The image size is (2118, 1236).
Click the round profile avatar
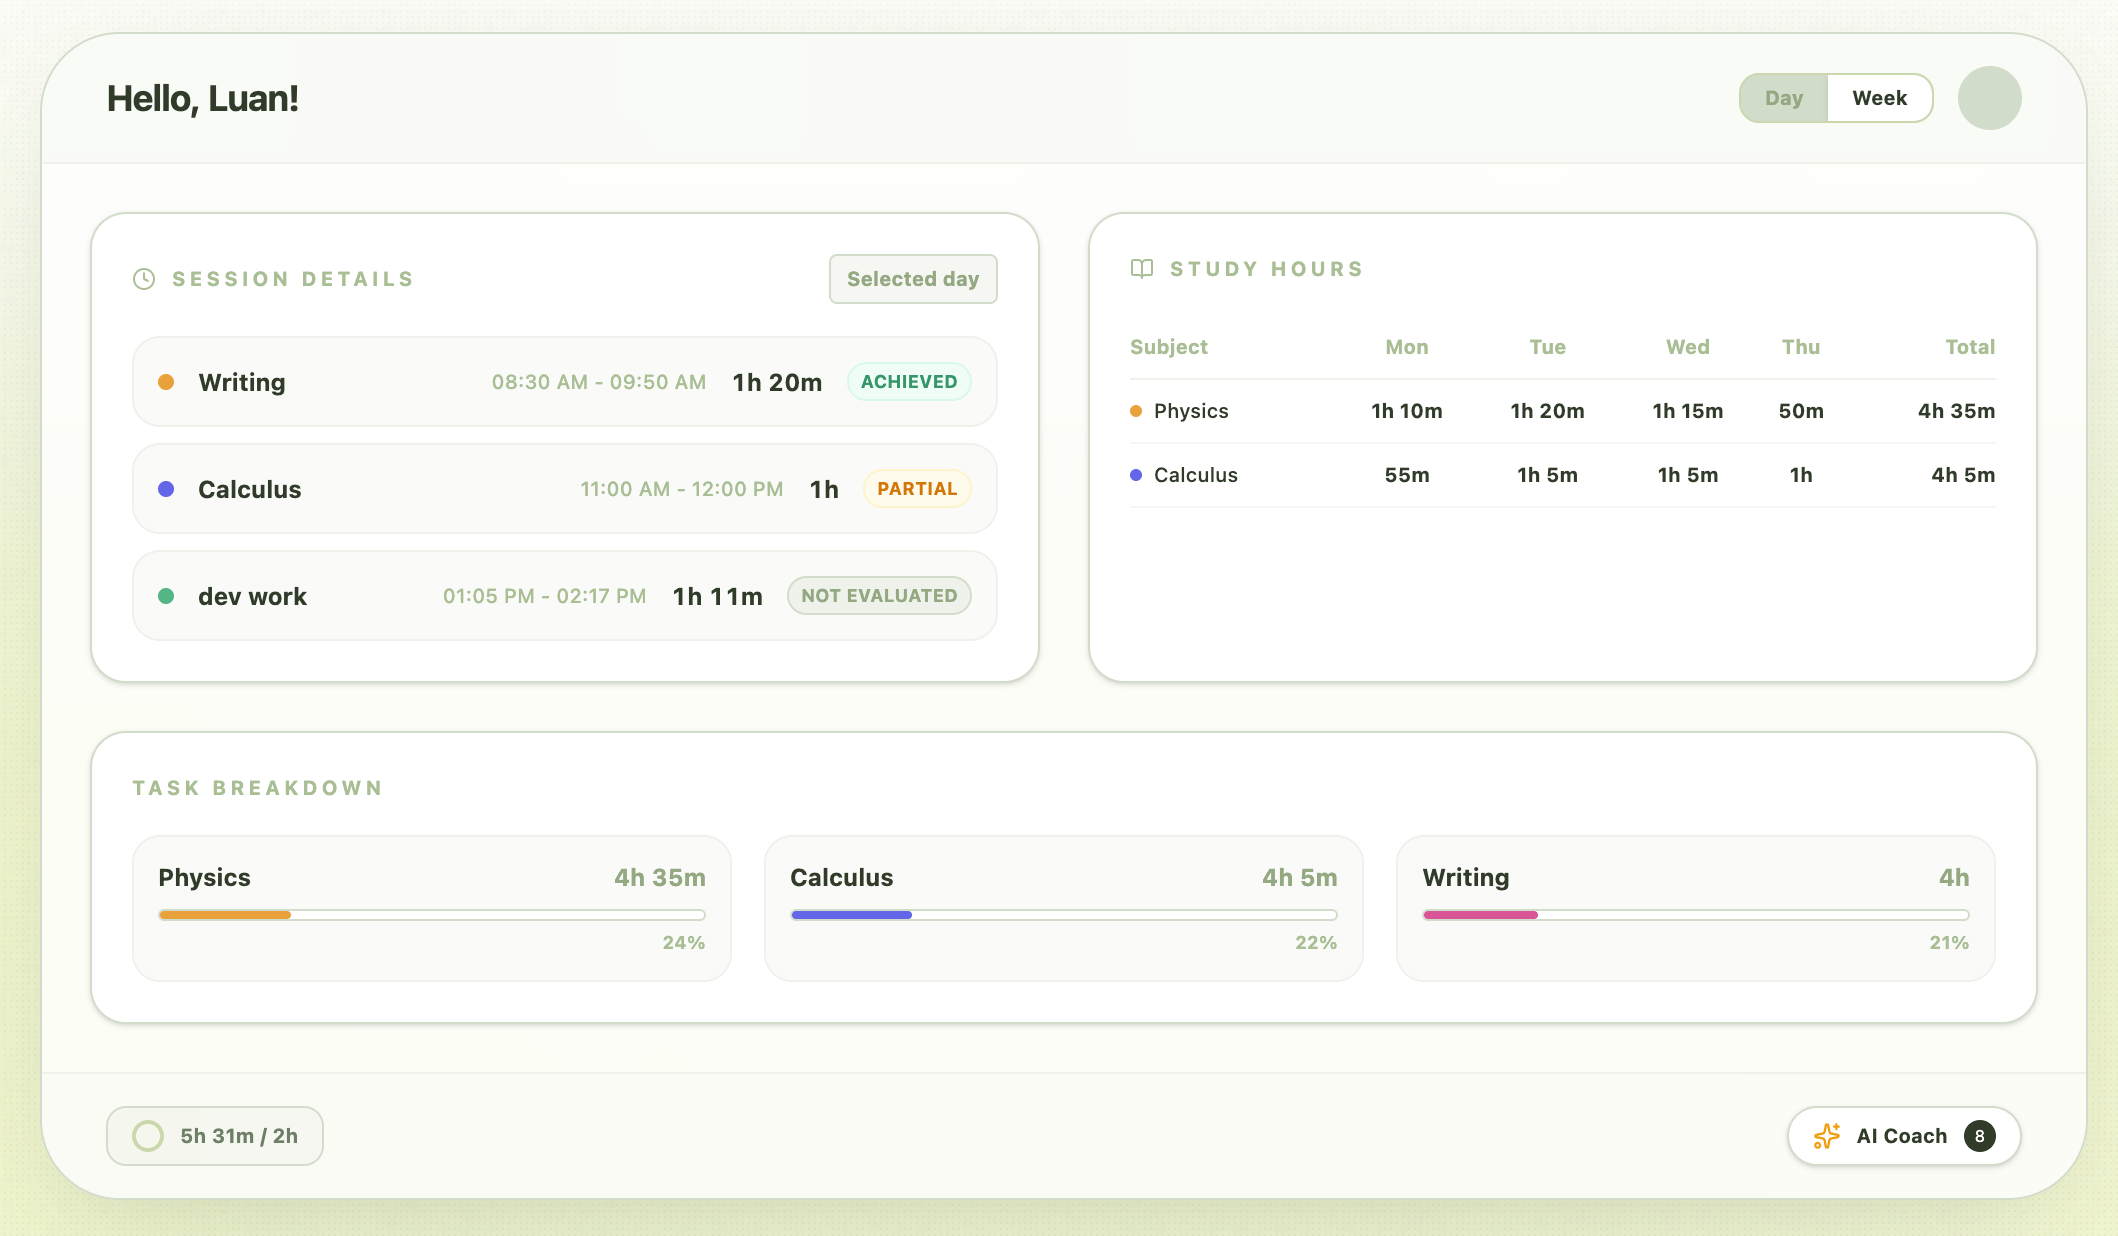point(1989,98)
